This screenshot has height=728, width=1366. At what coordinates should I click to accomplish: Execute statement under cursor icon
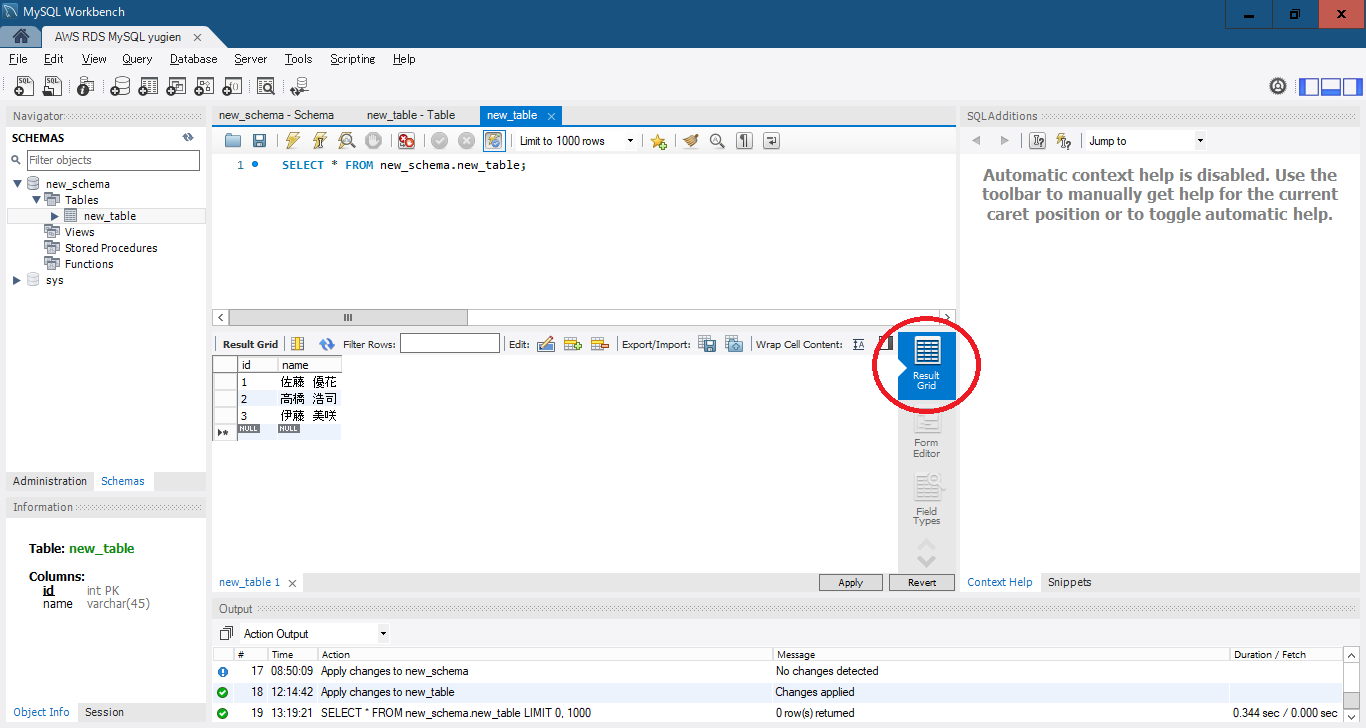pos(320,141)
